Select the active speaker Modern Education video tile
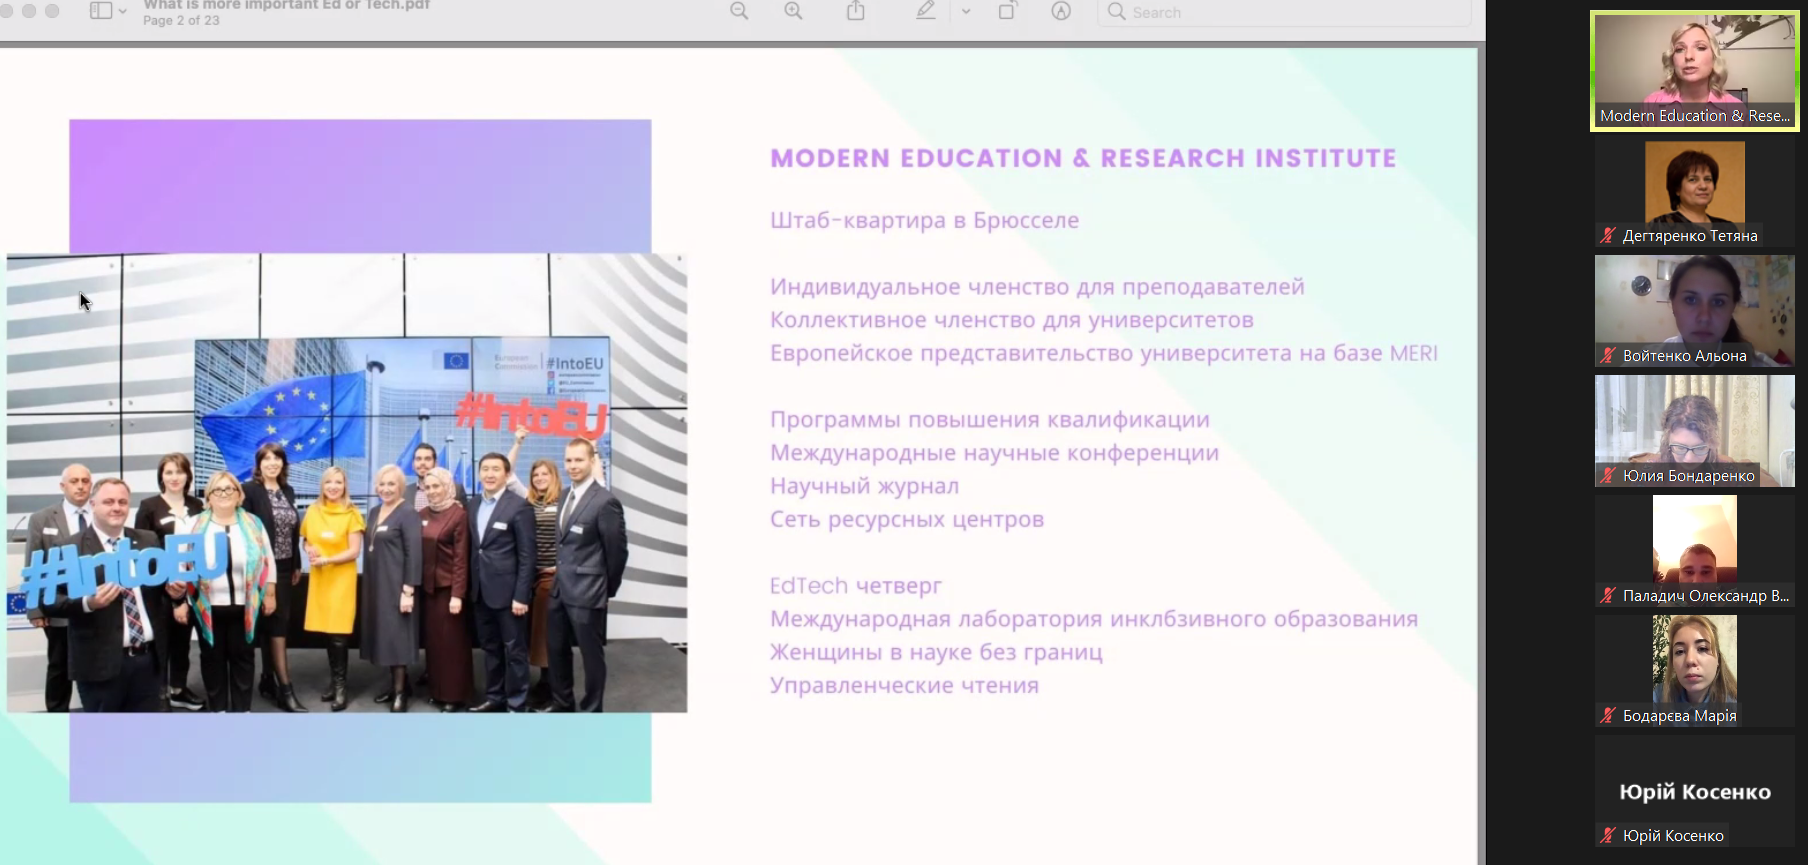Viewport: 1808px width, 865px height. pos(1694,70)
